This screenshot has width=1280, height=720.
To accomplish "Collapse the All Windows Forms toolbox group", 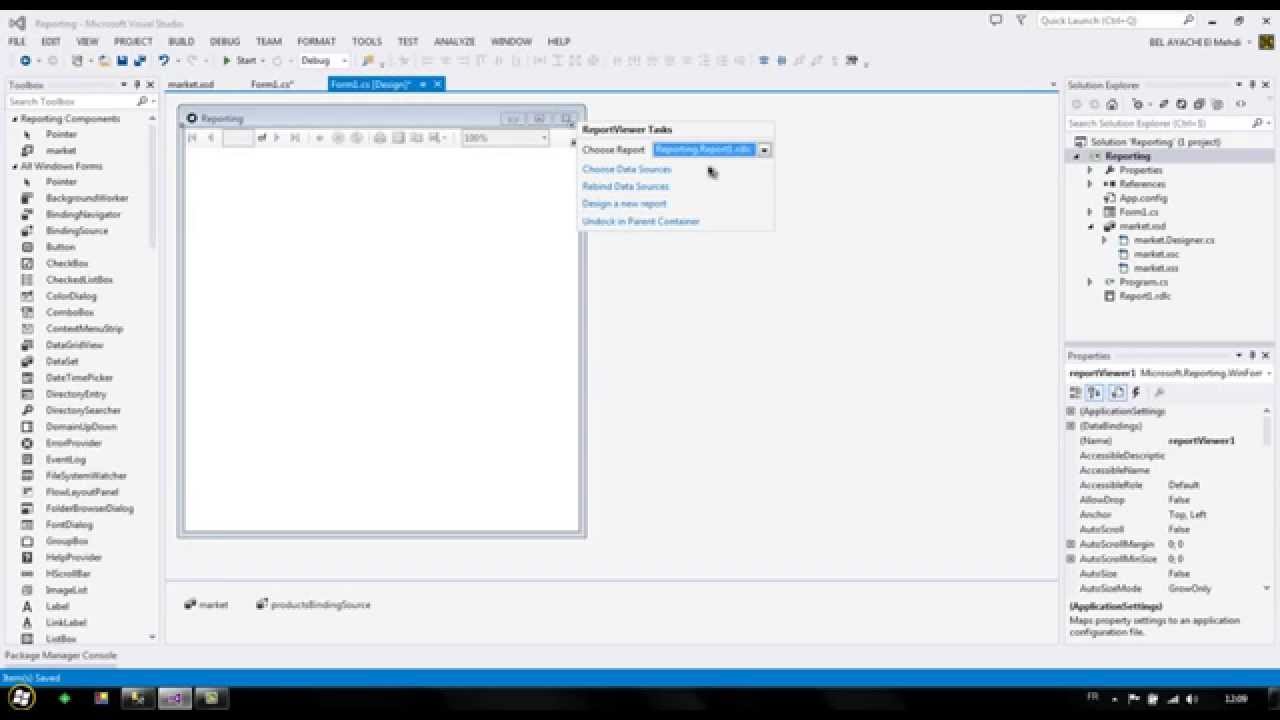I will (x=15, y=167).
